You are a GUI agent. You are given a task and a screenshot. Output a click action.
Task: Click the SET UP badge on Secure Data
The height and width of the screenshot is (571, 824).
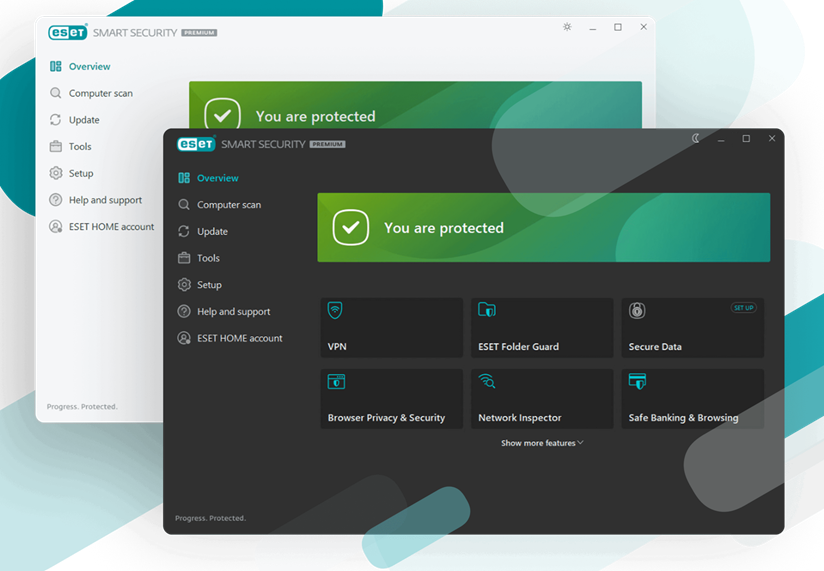[x=744, y=307]
